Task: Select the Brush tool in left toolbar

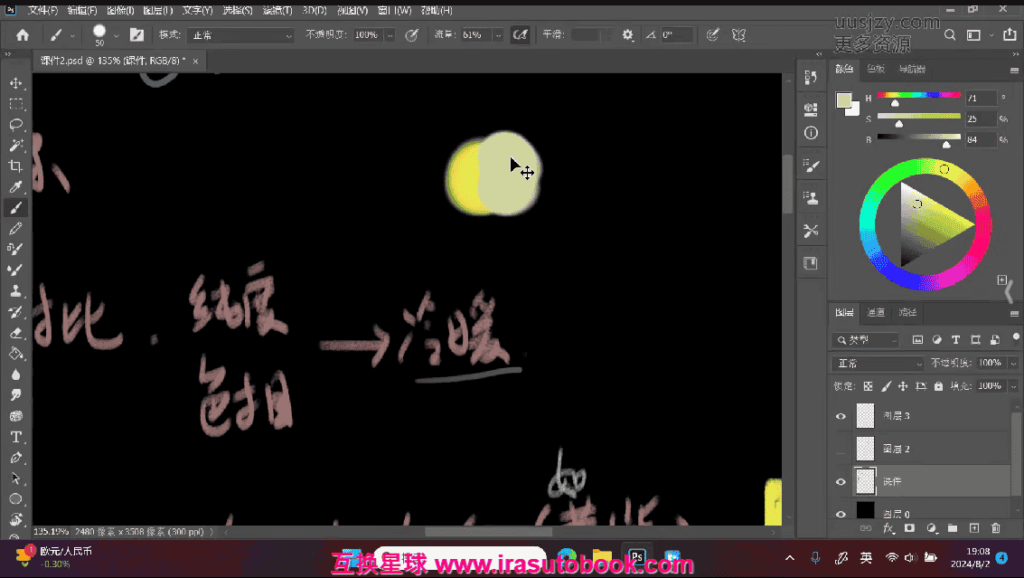Action: pyautogui.click(x=16, y=208)
